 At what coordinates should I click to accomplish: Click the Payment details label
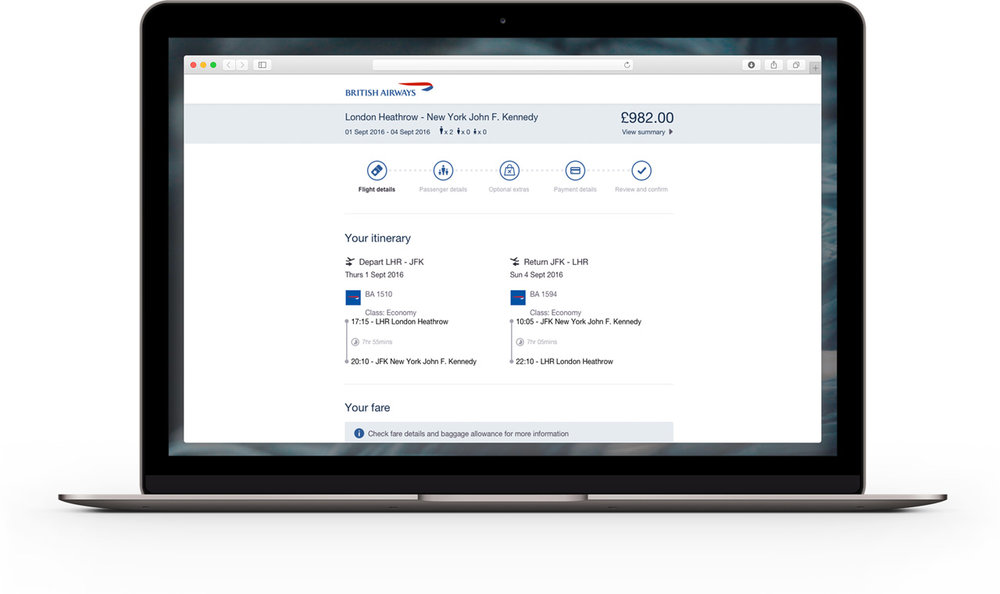(575, 189)
